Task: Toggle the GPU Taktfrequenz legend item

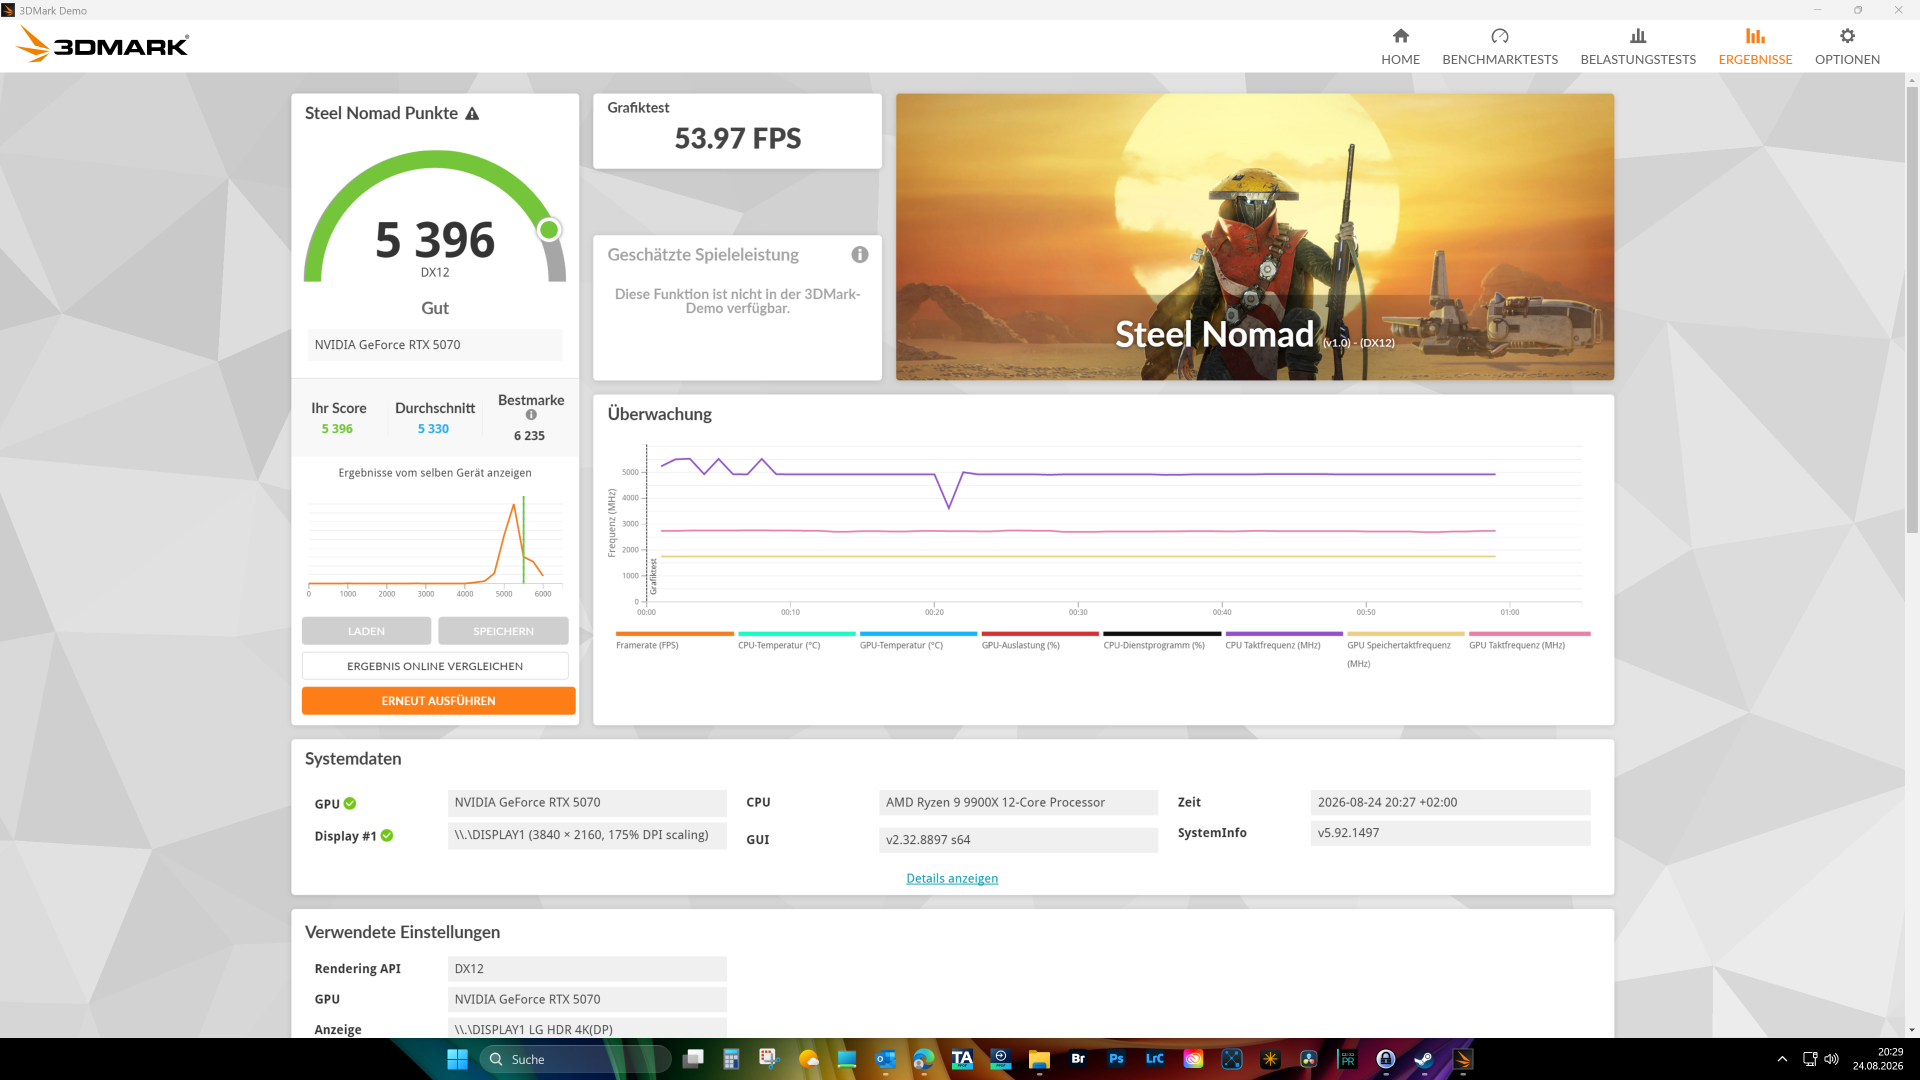Action: click(x=1529, y=641)
